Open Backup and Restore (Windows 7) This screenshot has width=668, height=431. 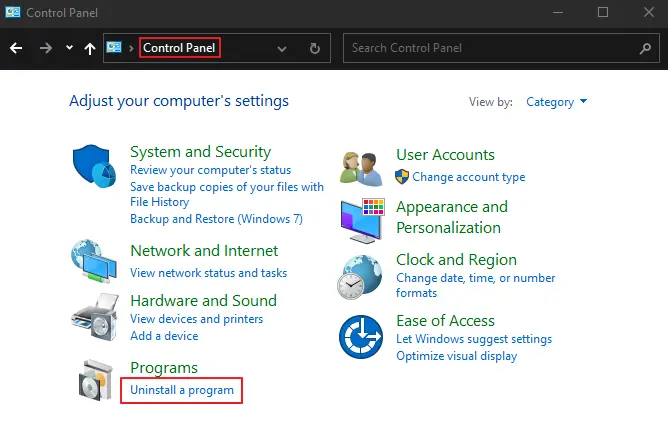[x=216, y=219]
